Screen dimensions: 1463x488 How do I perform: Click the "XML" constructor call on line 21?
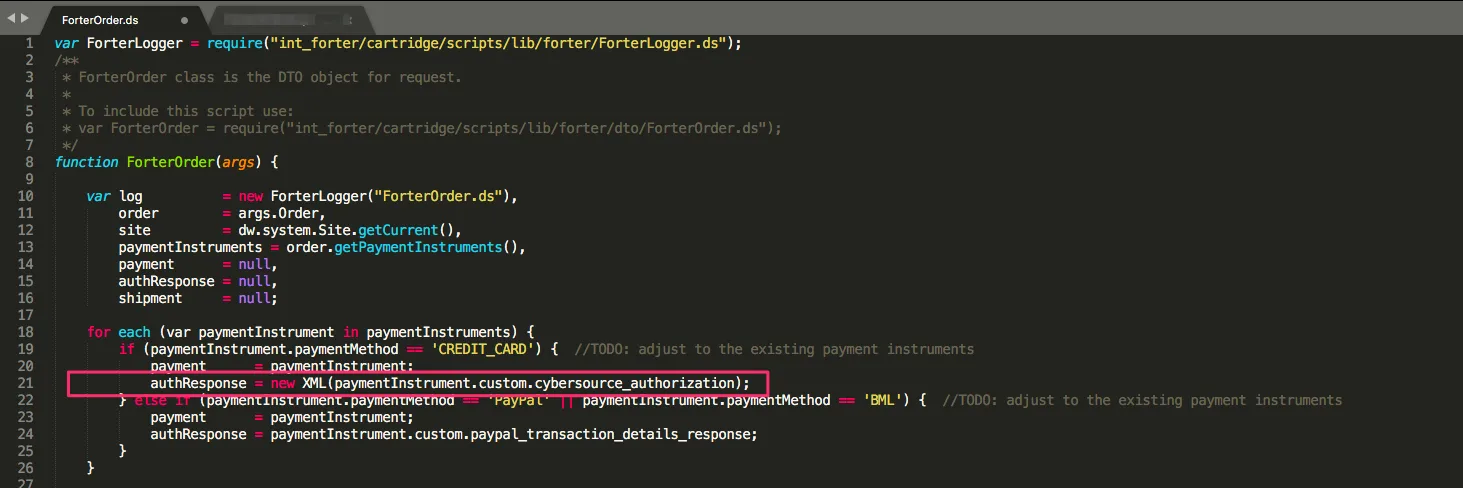point(314,383)
